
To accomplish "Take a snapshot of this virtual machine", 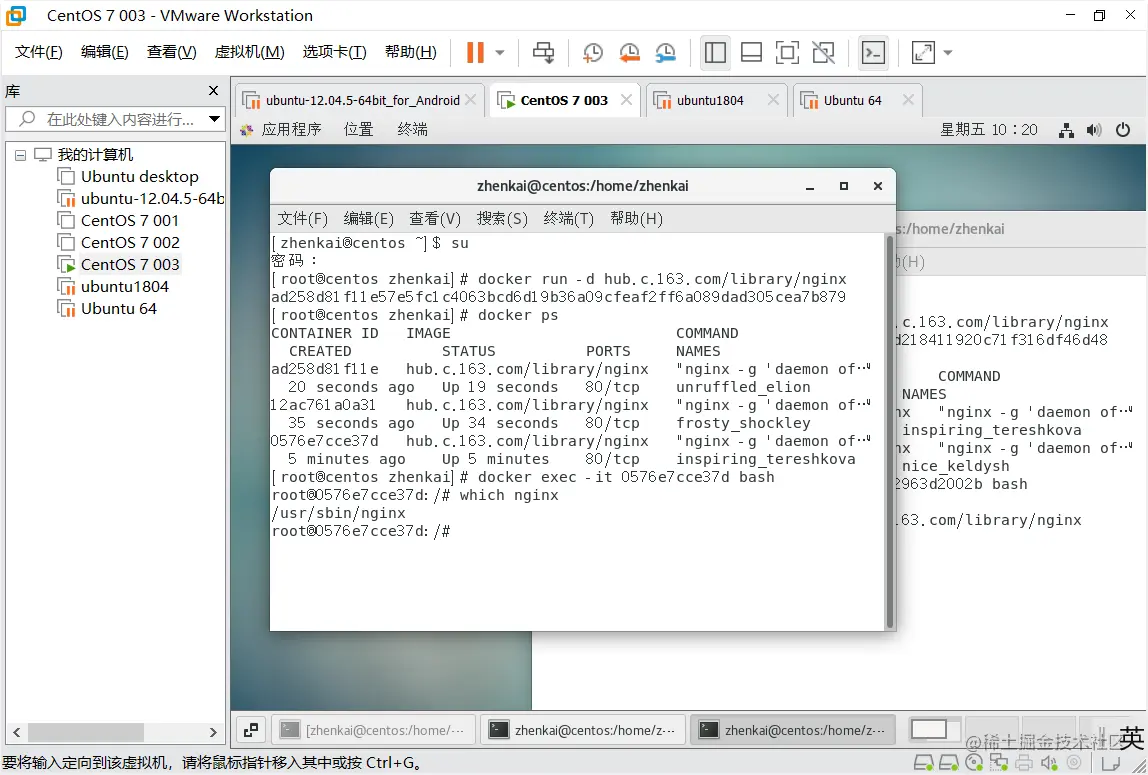I will pos(592,52).
